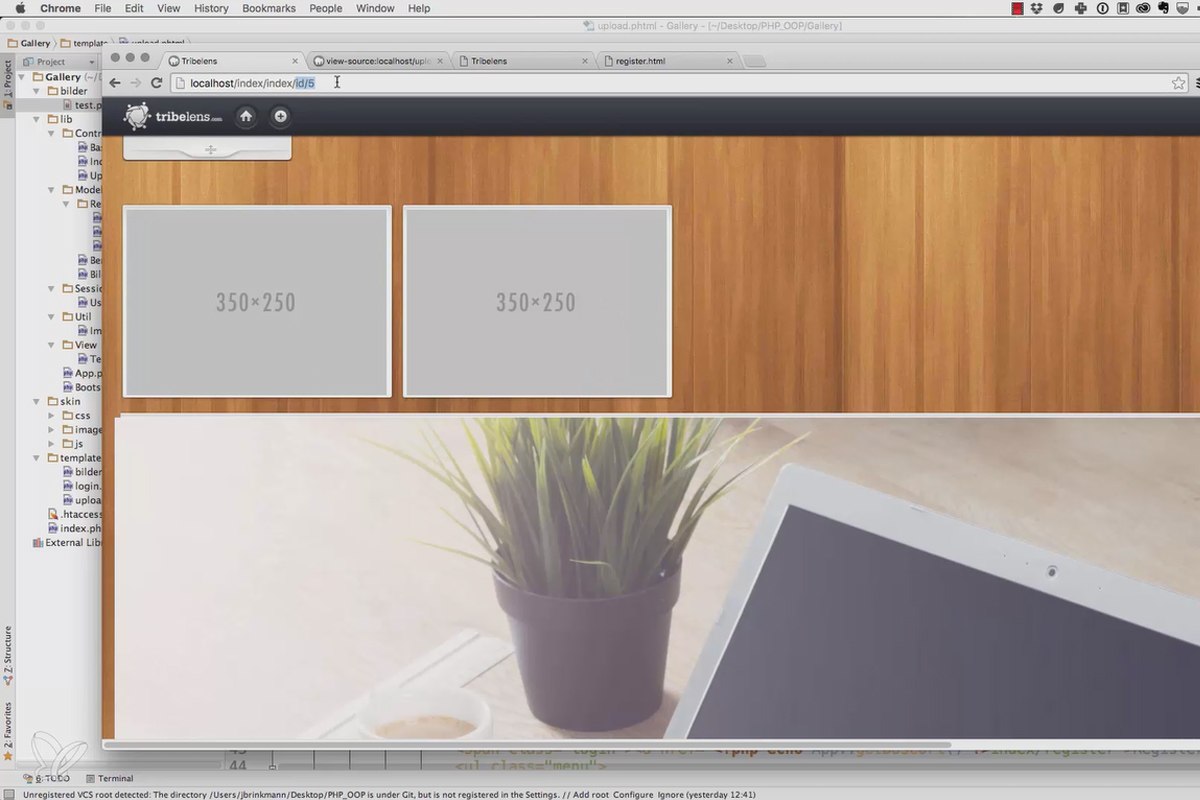This screenshot has width=1200, height=800.
Task: Expand the pull-down panel handle with plus
Action: click(x=208, y=150)
